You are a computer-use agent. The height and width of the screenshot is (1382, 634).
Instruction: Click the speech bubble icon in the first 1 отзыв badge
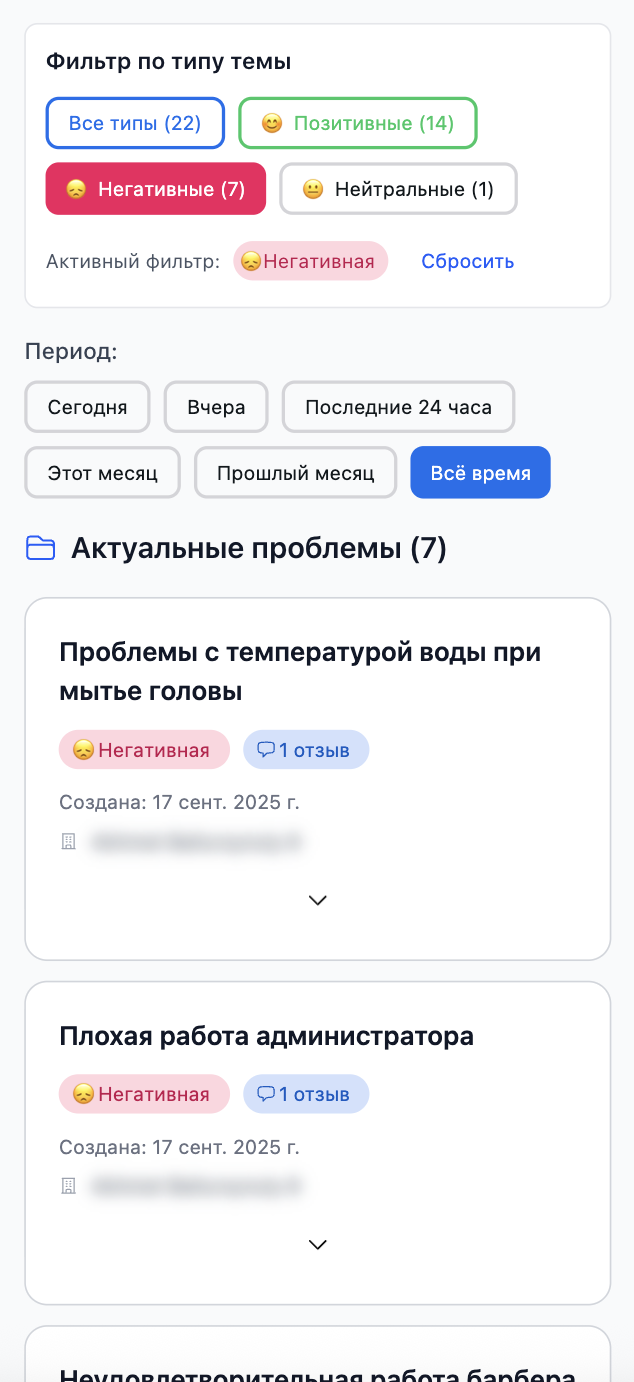265,749
